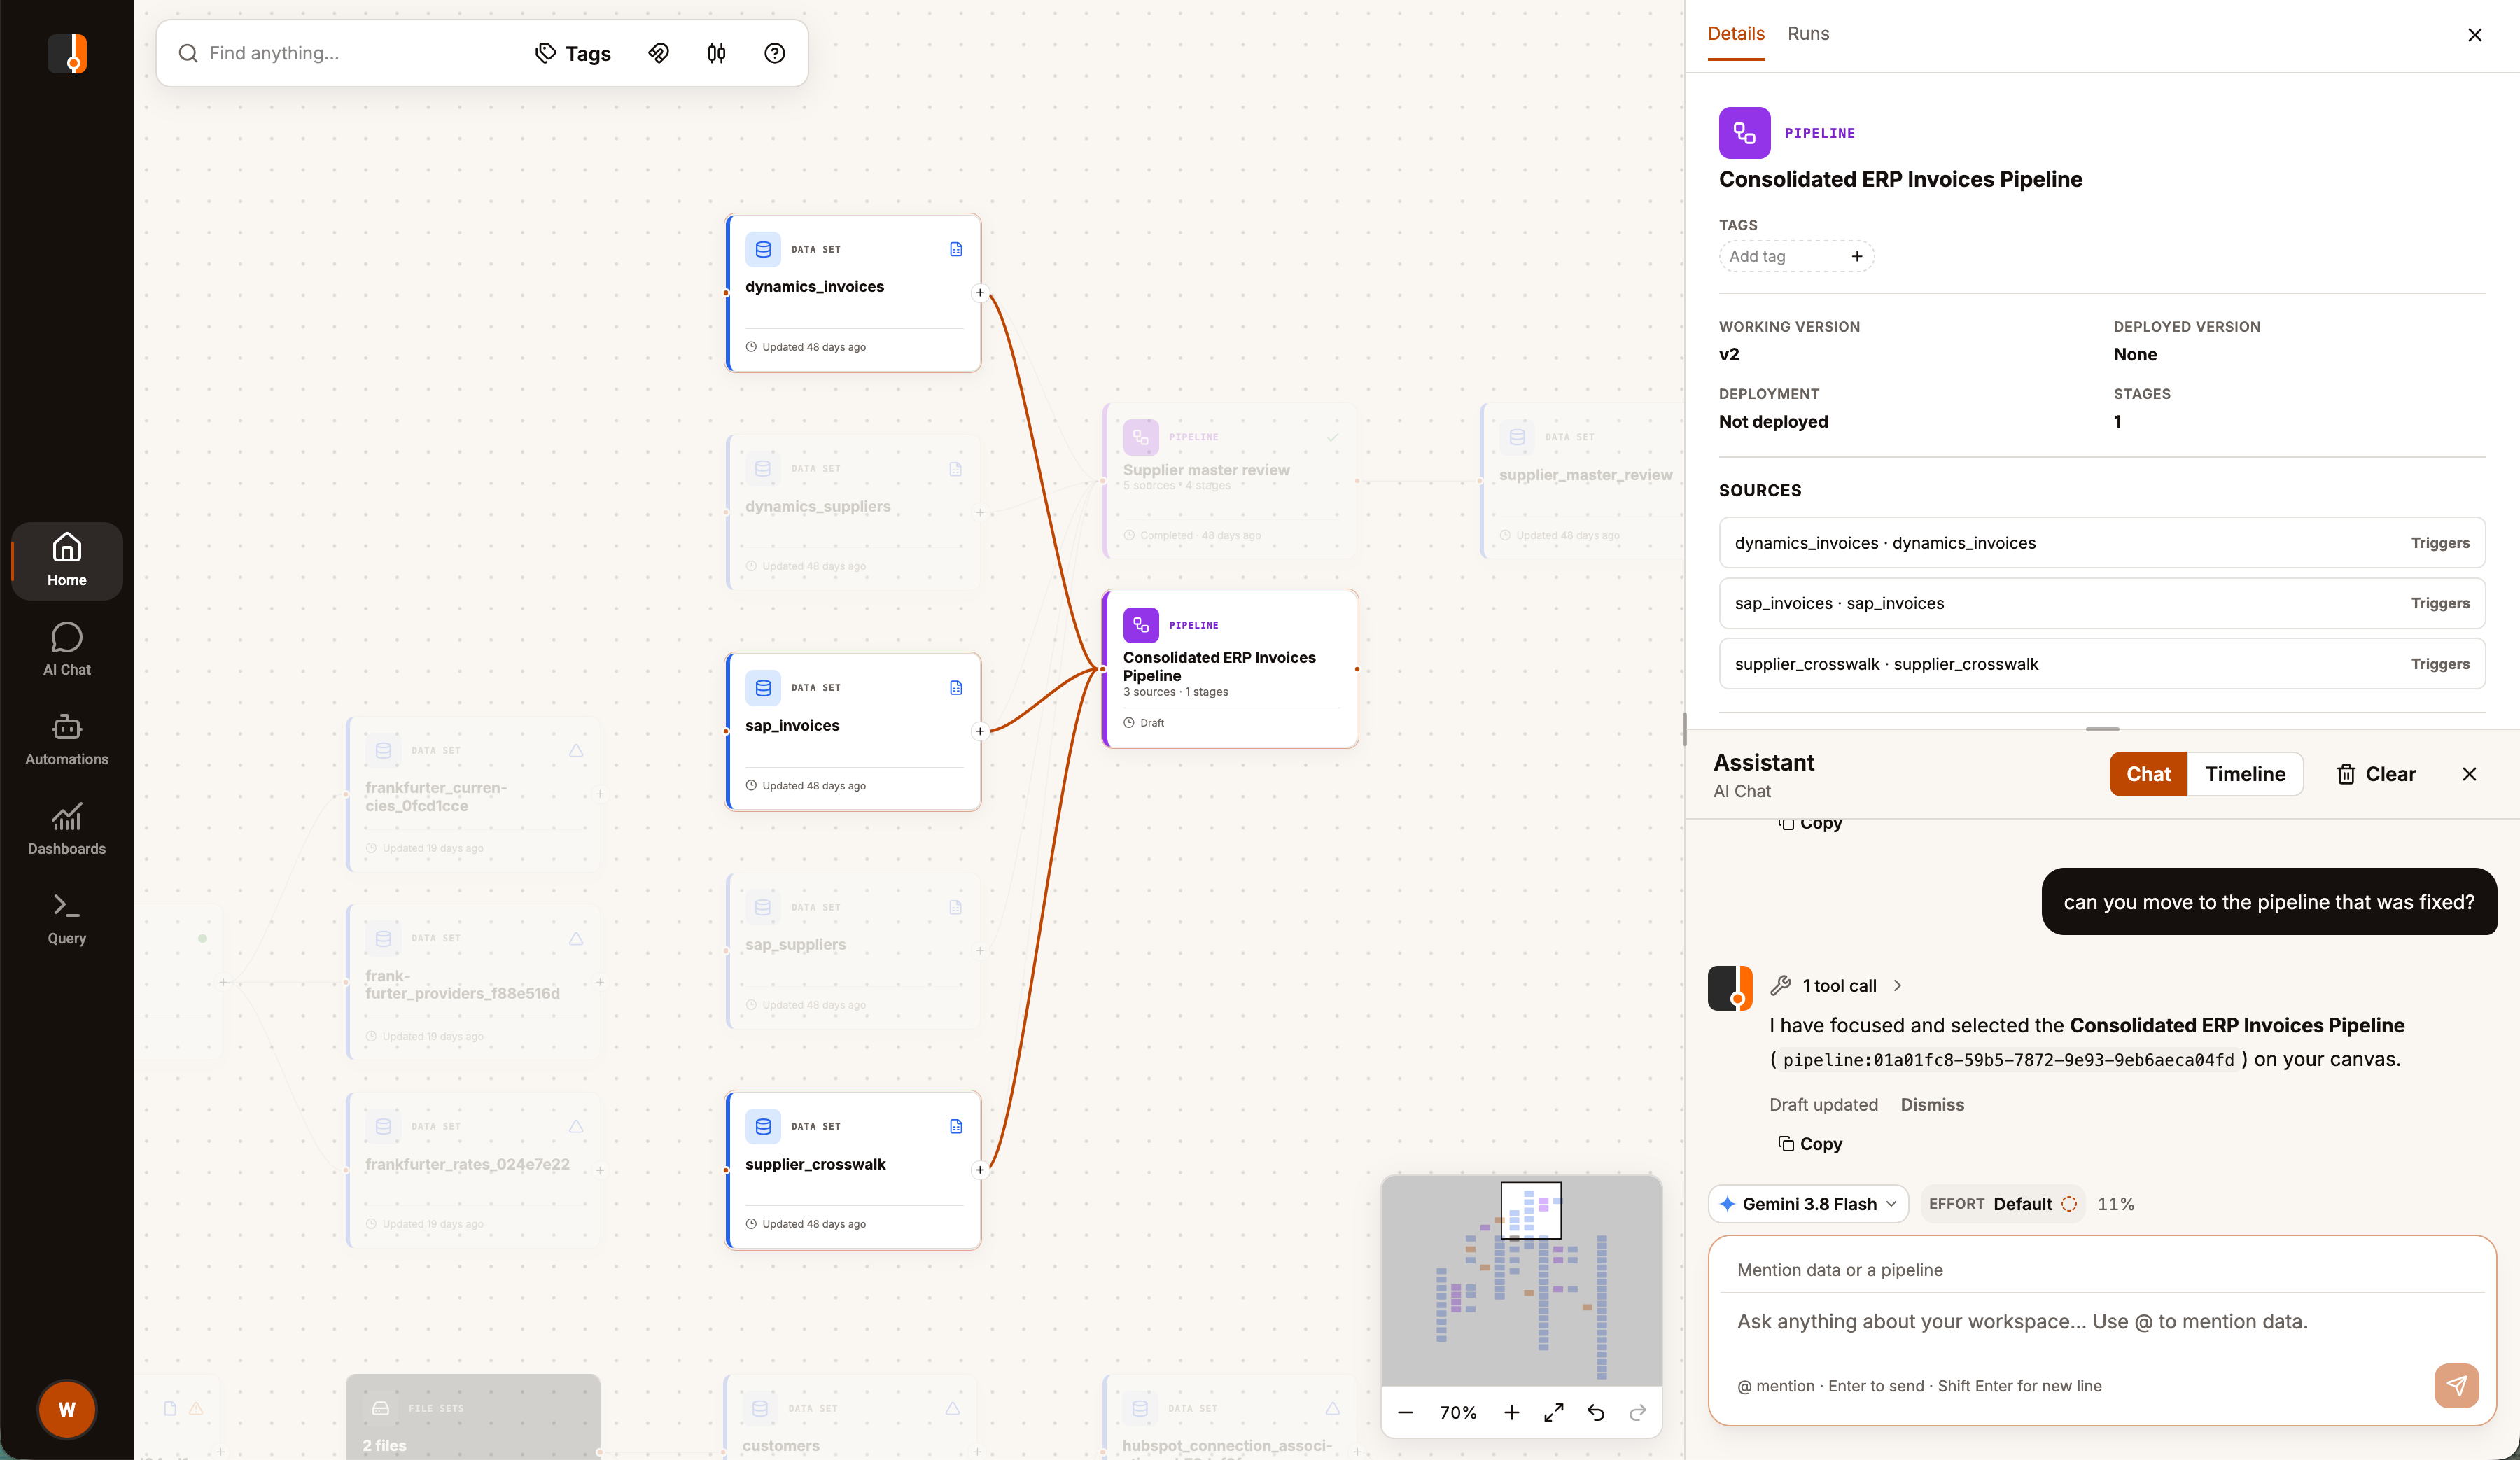This screenshot has width=2520, height=1460.
Task: Click the Ask anything chat input
Action: click(2102, 1321)
